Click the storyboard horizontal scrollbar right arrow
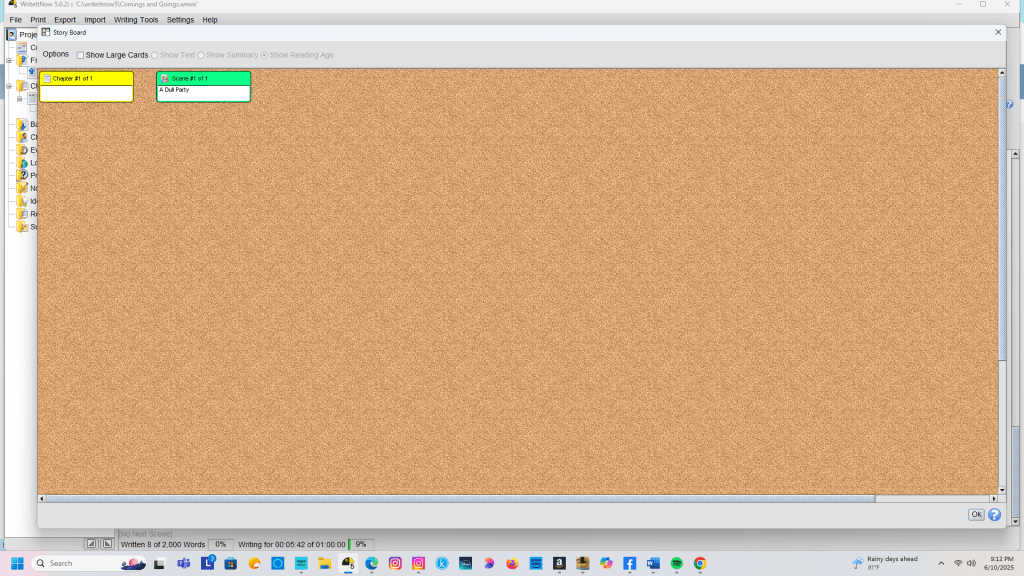Screen dimensions: 1024x576 coord(993,498)
